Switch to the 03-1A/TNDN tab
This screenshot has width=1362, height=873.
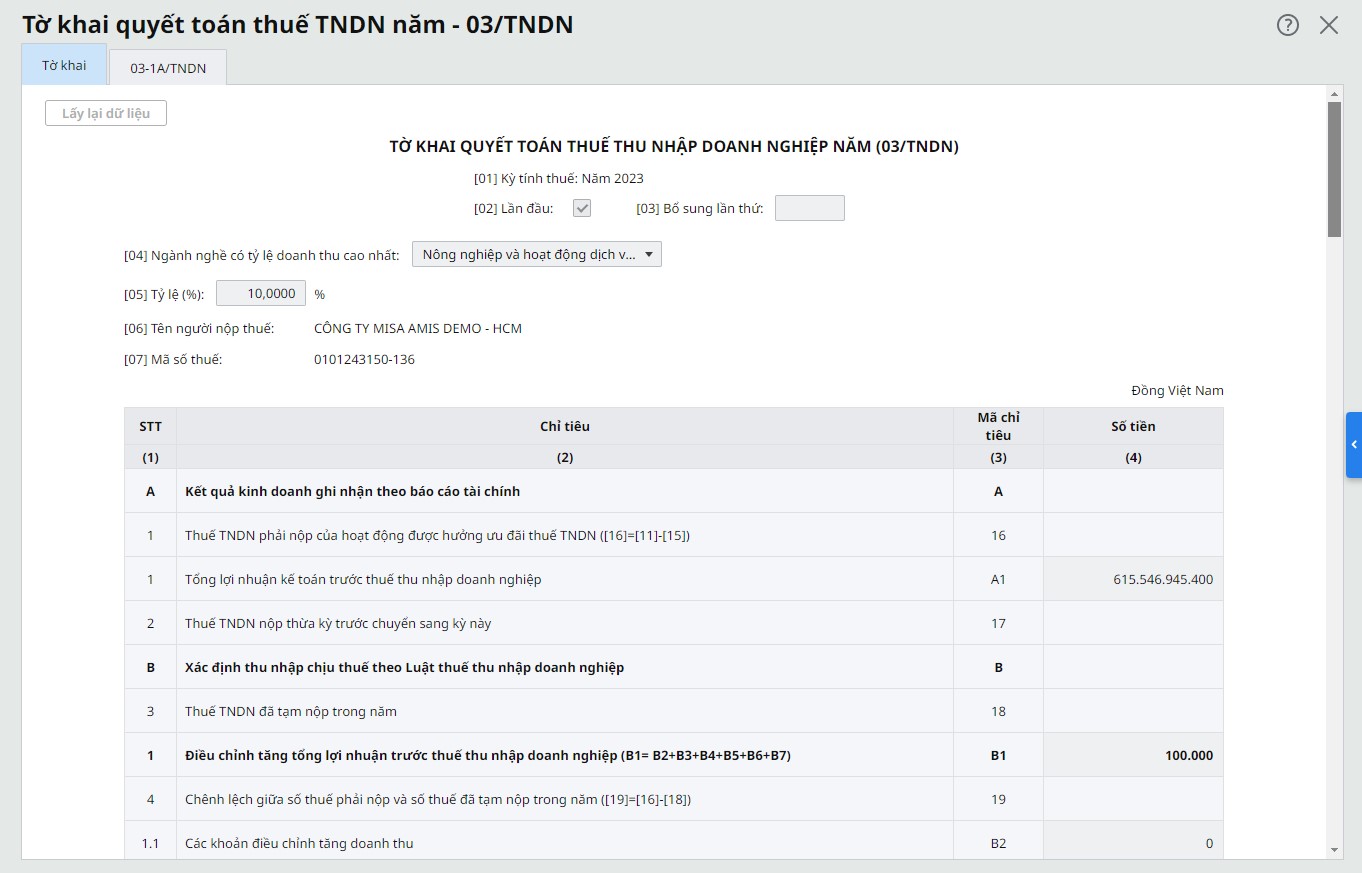click(168, 68)
